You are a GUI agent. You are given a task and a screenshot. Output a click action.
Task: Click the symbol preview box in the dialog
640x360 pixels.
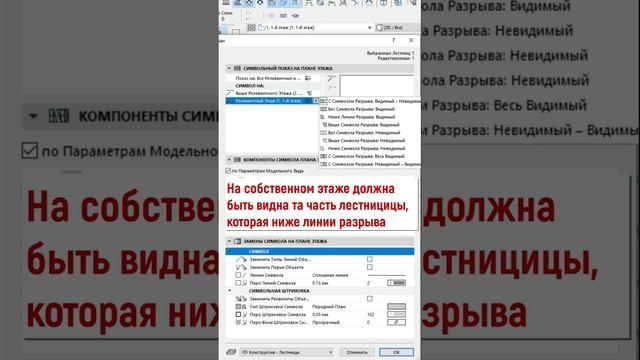[376, 85]
